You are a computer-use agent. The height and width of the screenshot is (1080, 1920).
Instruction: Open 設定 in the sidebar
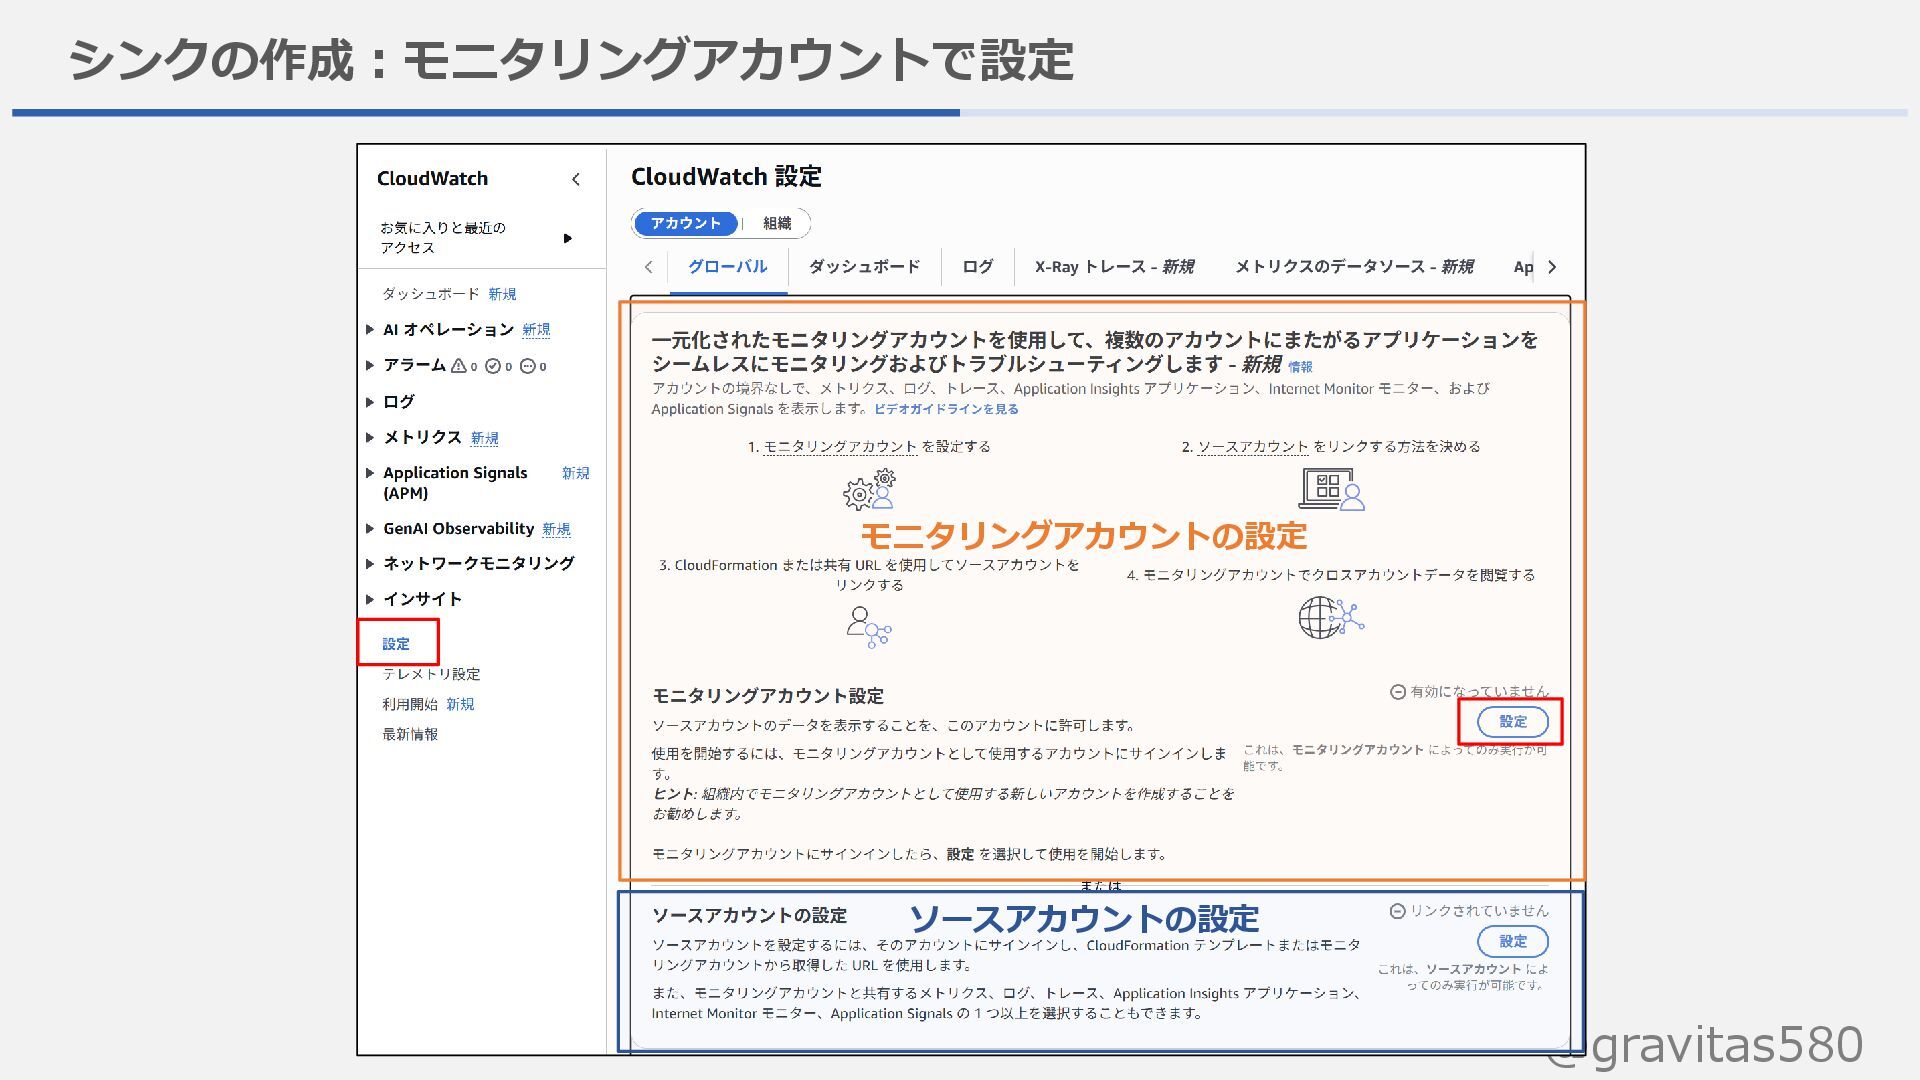(x=396, y=644)
